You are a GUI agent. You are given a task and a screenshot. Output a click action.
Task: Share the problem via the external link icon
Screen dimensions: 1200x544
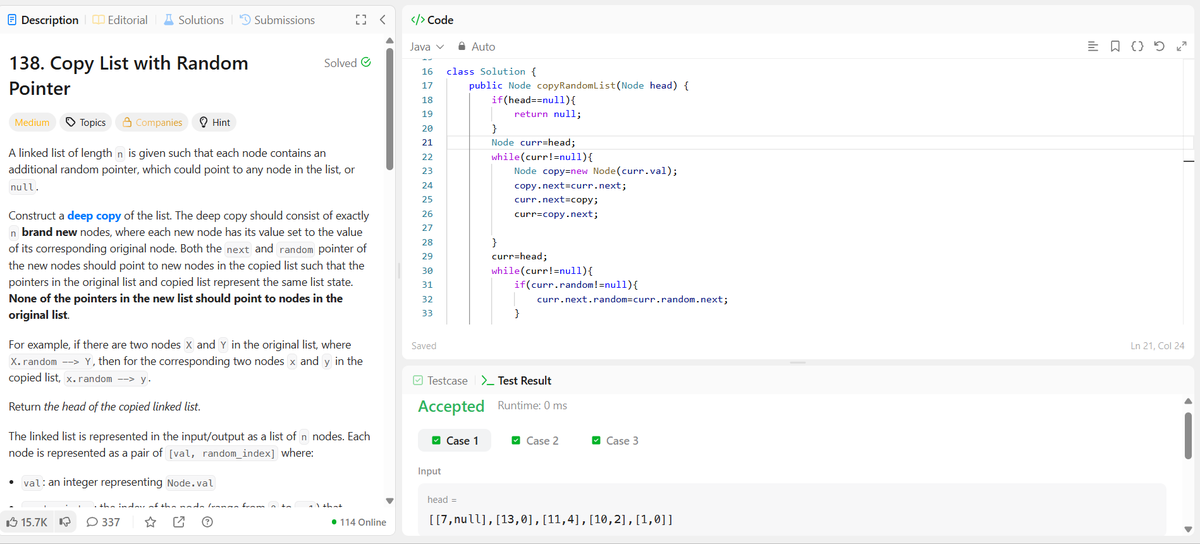178,522
